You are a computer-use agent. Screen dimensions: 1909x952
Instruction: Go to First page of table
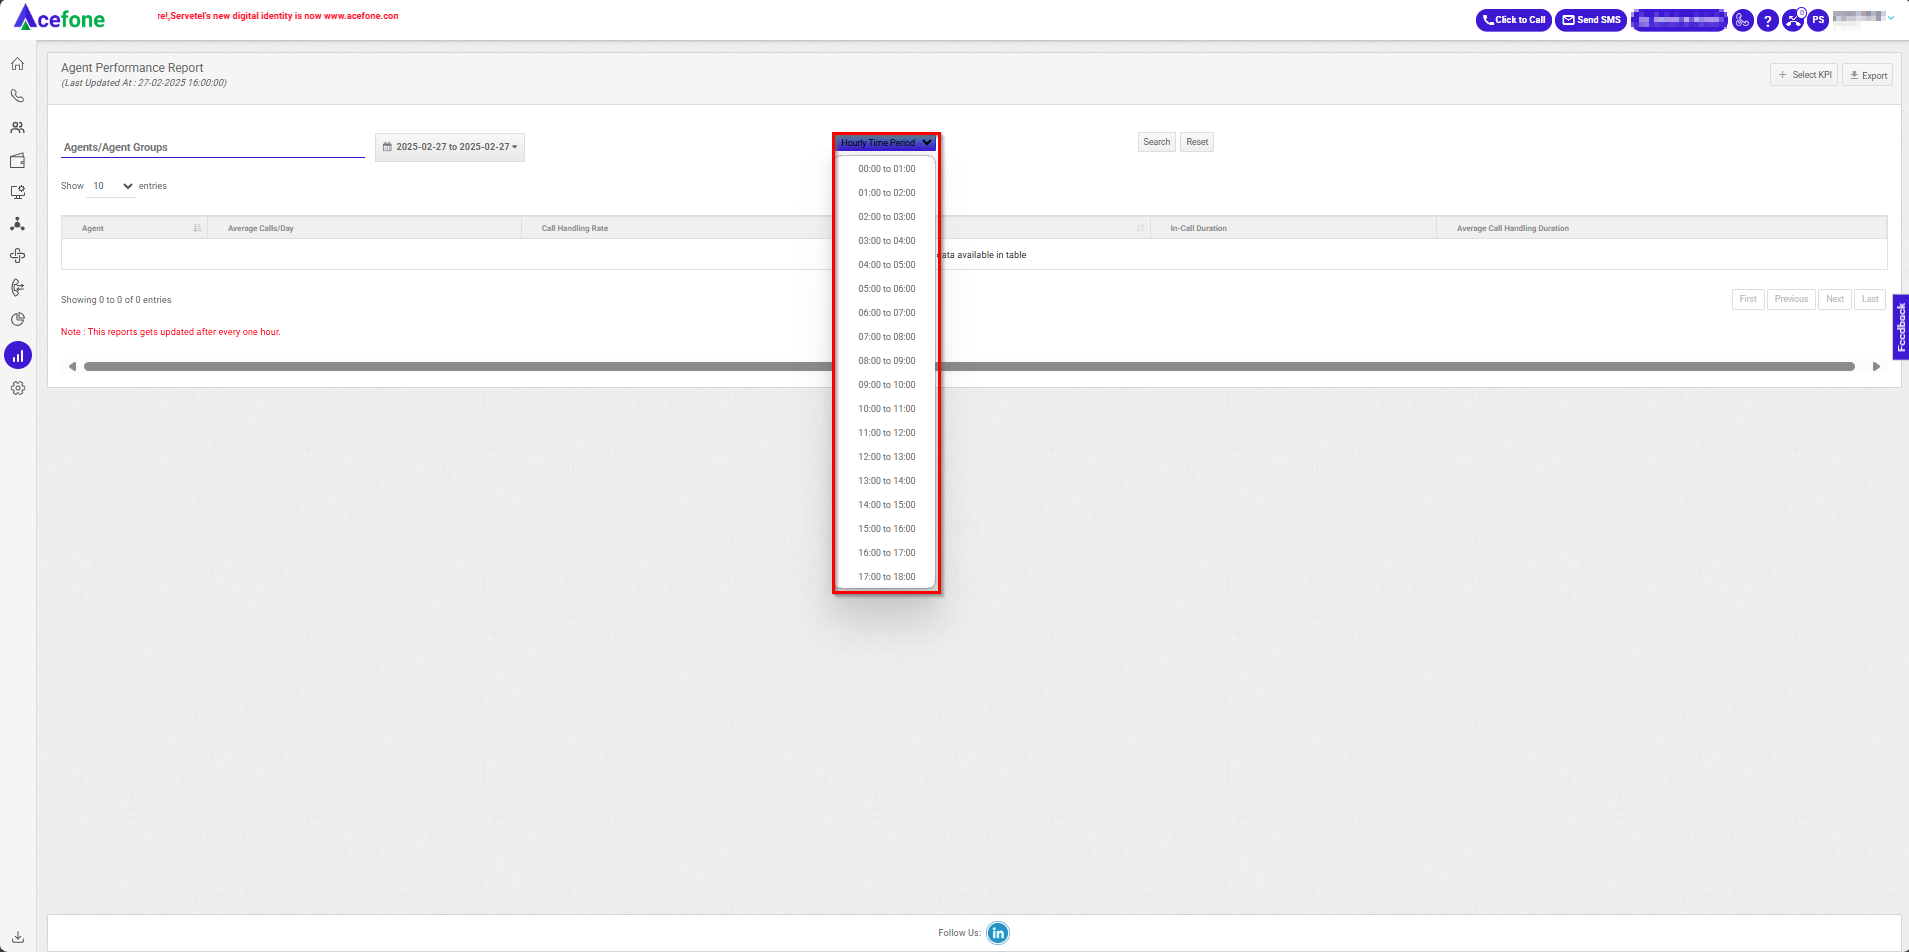(x=1748, y=299)
